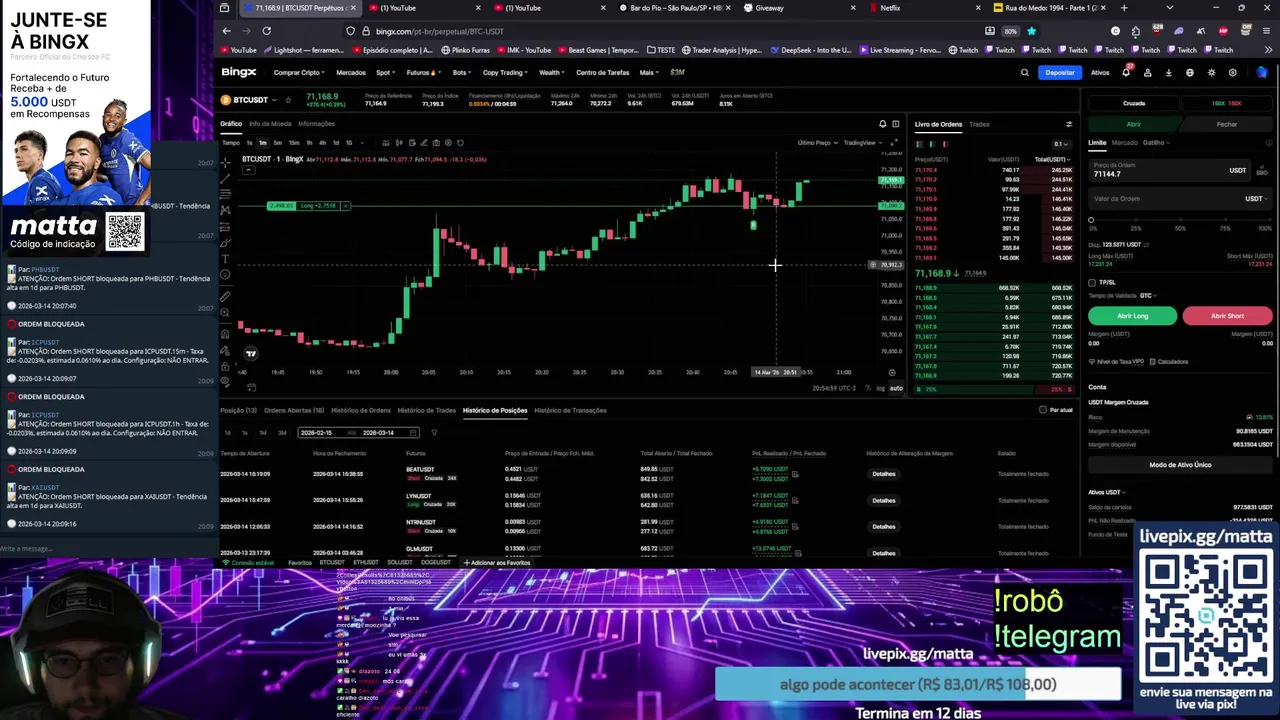Select the 1m timeframe

coord(262,142)
